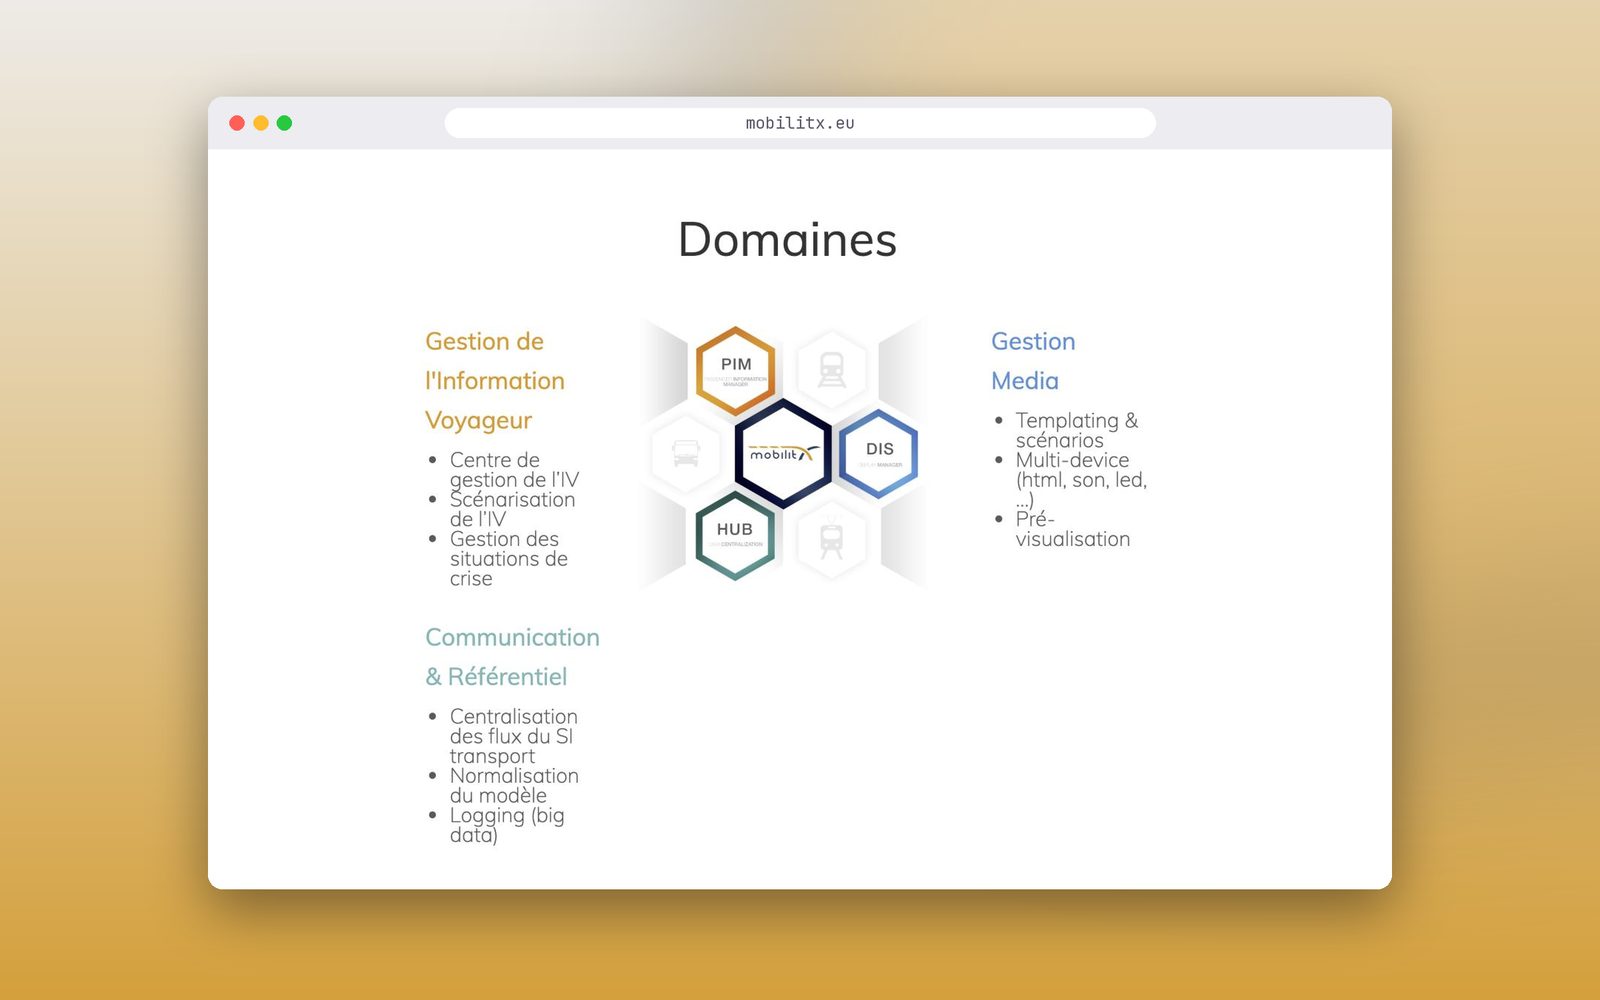Click the red close window dot
The height and width of the screenshot is (1000, 1600).
237,123
